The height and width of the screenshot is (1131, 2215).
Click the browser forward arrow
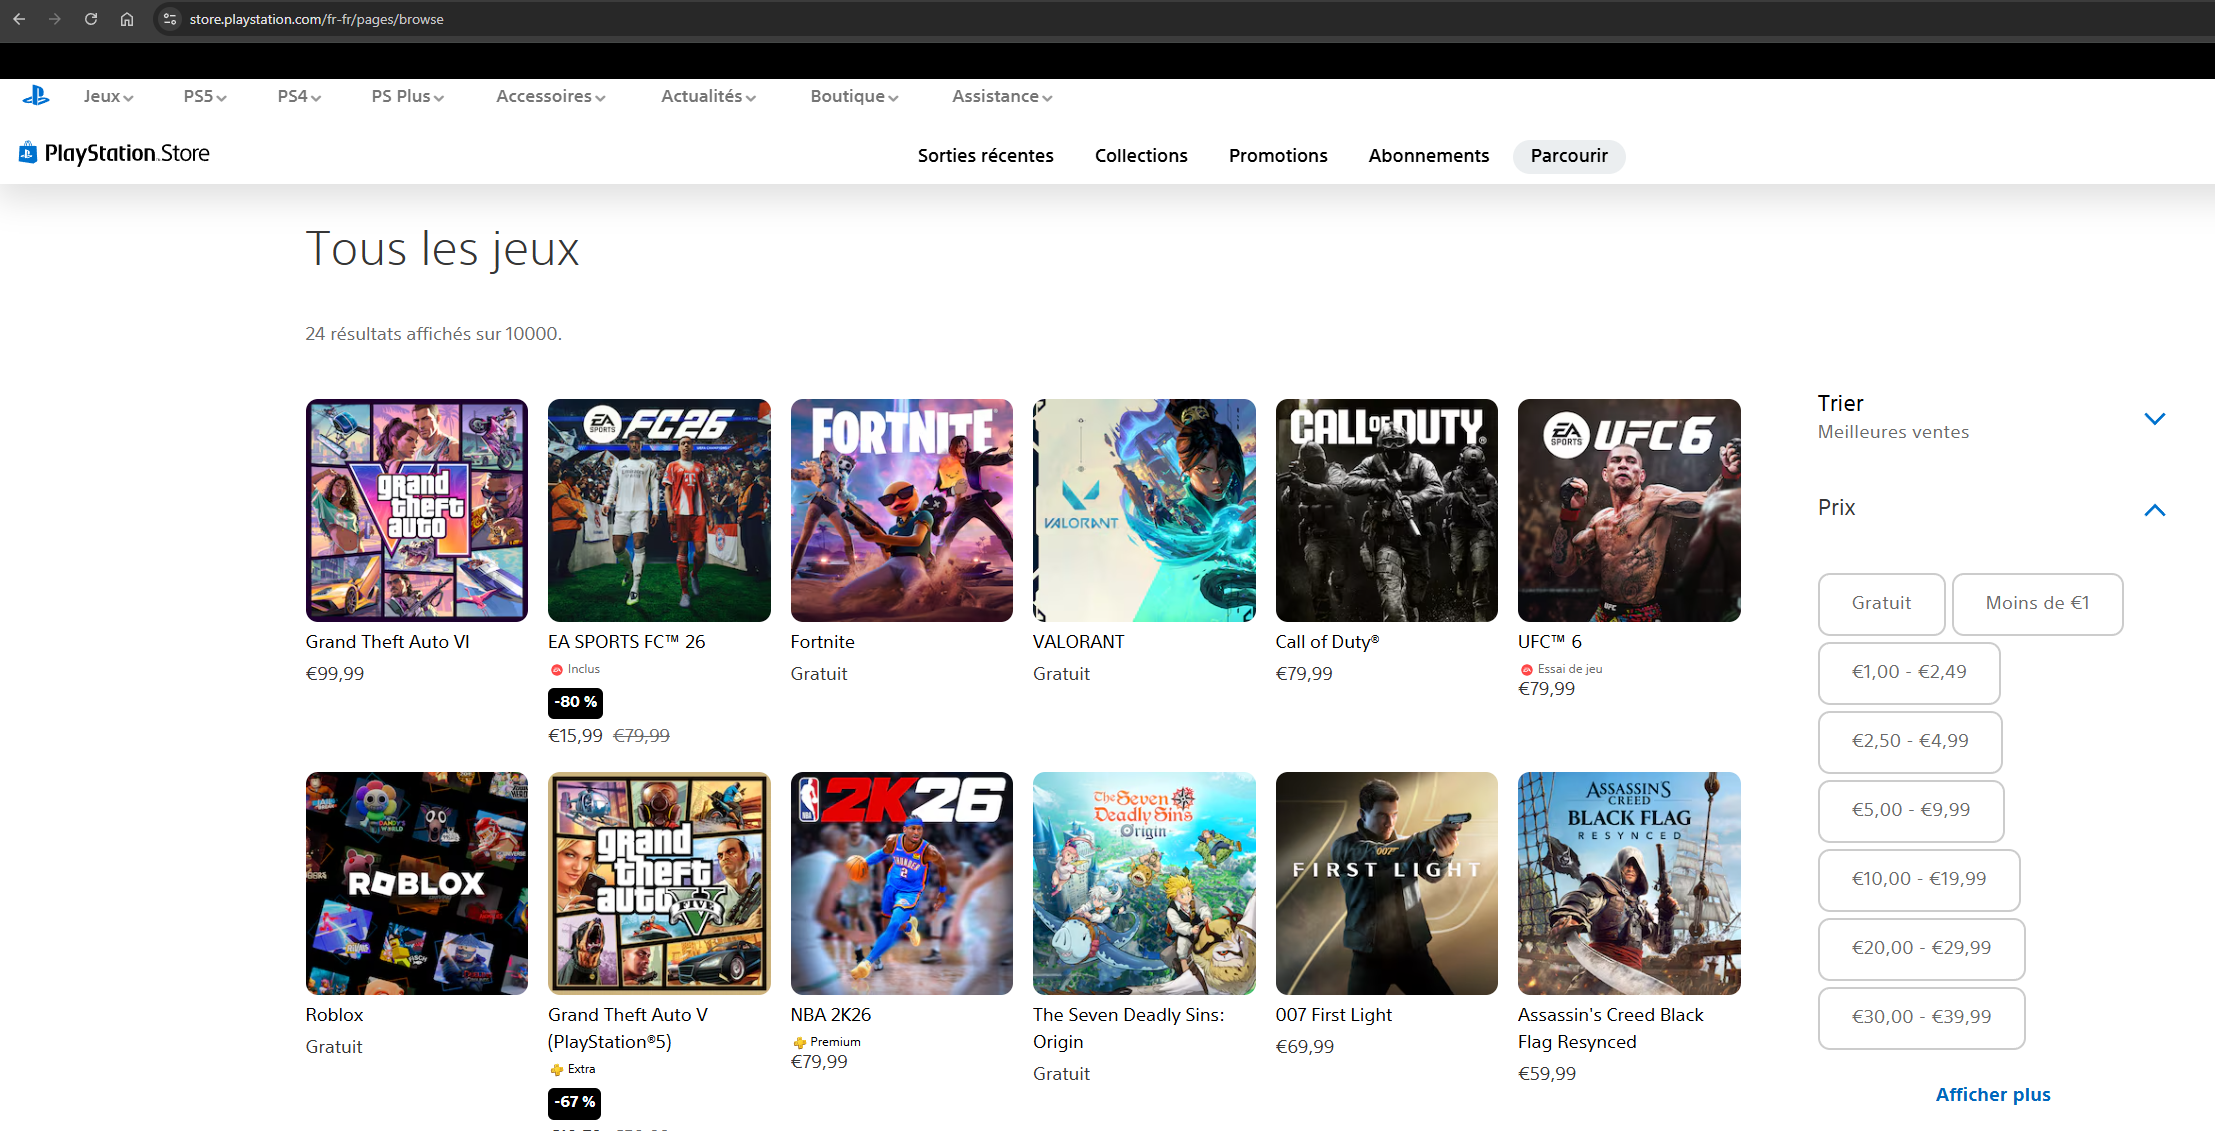[55, 19]
